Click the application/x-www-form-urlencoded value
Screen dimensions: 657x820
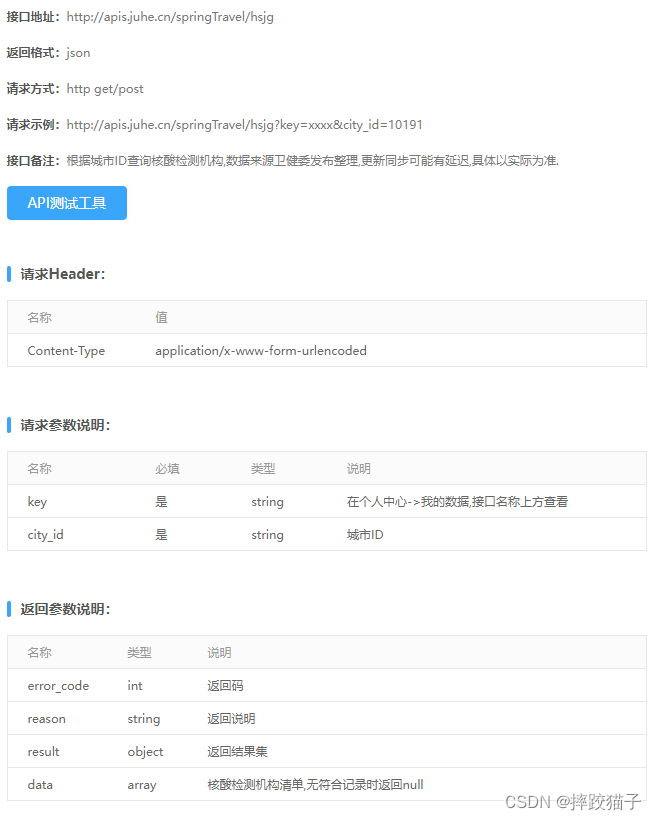click(x=261, y=351)
